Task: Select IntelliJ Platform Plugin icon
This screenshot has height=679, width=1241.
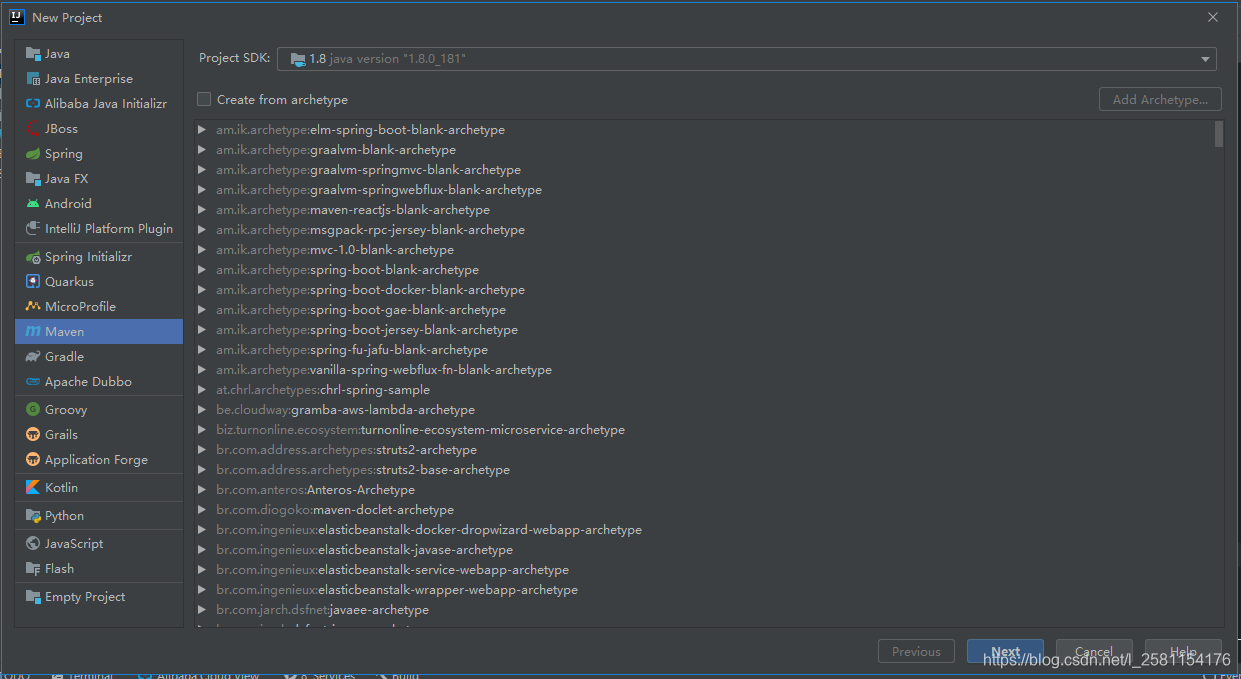Action: tap(33, 229)
